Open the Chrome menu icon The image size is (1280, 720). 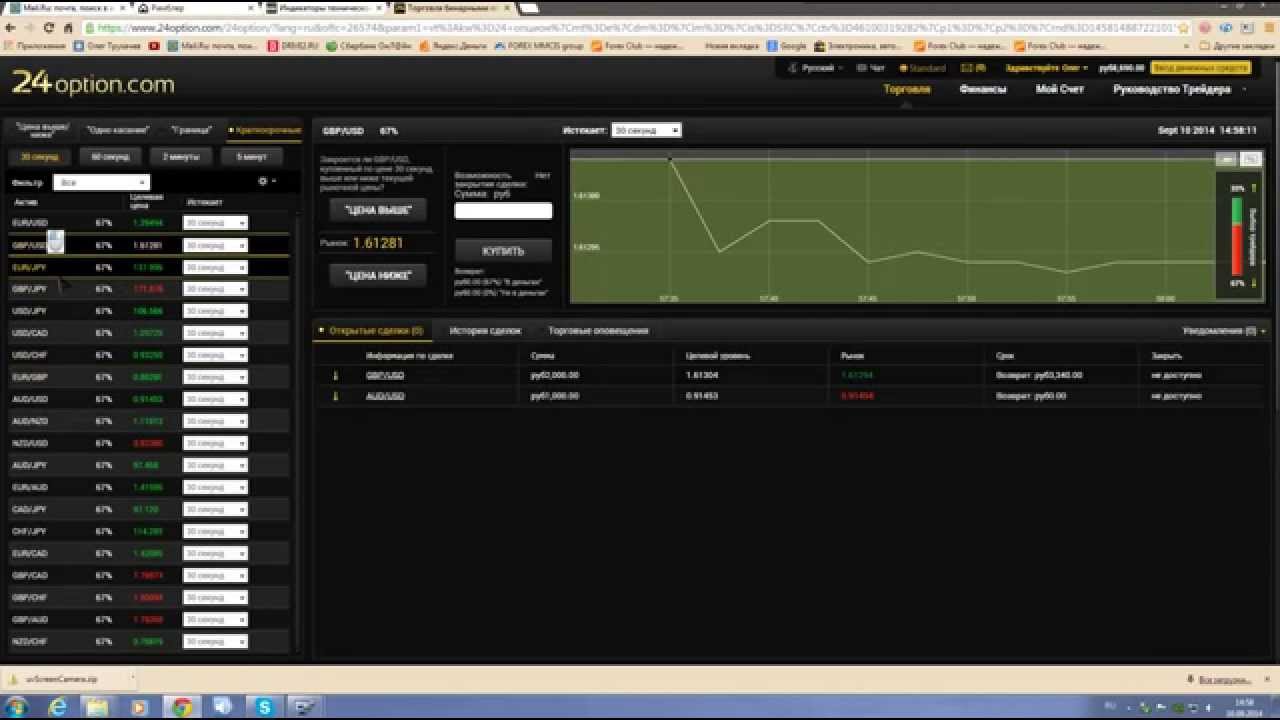1267,28
